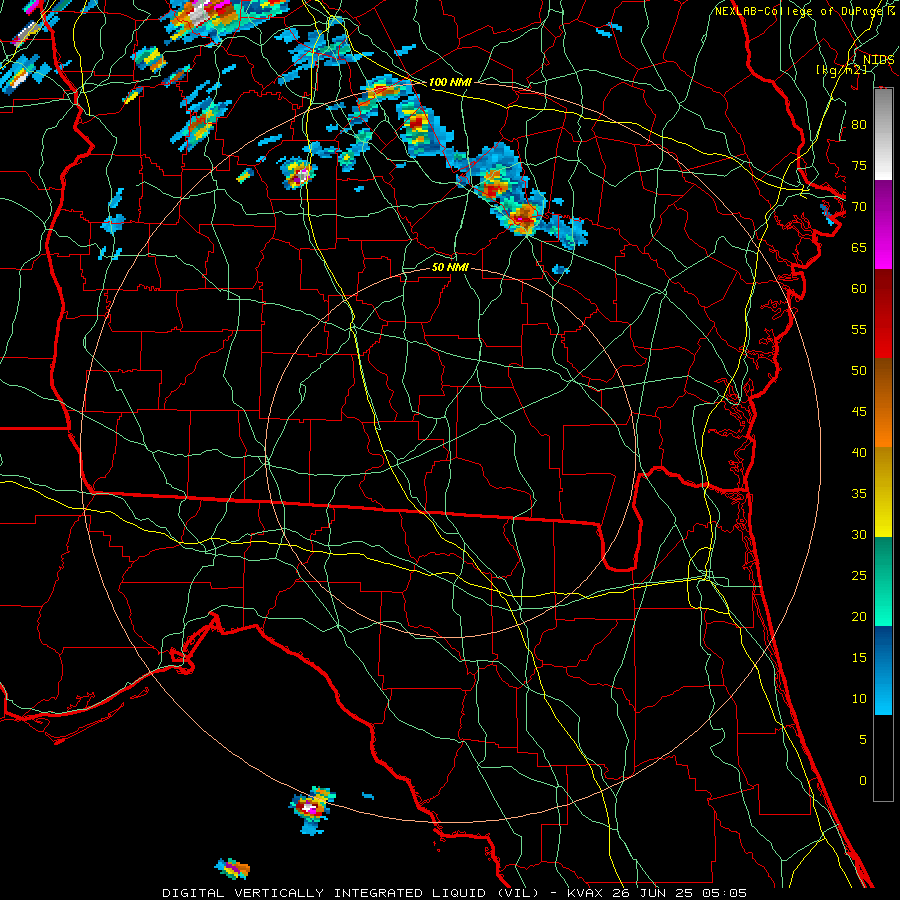Viewport: 900px width, 900px height.
Task: Select the green segment of the VIL scale
Action: pyautogui.click(x=883, y=581)
